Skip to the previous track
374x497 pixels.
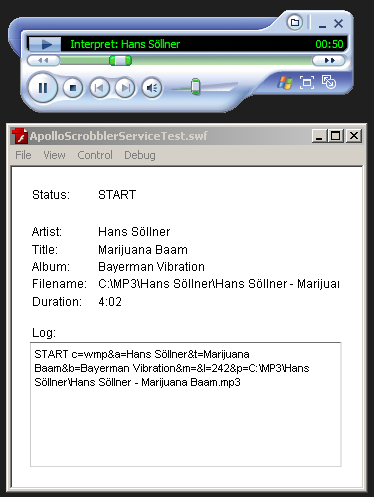(x=99, y=88)
